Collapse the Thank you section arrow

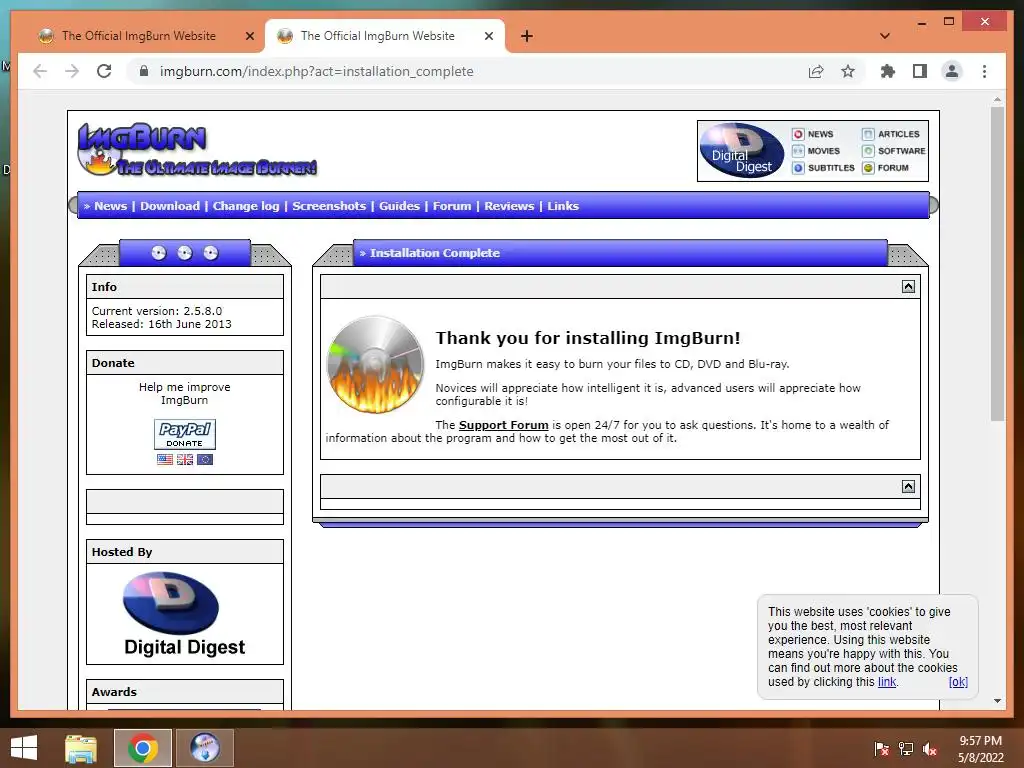pyautogui.click(x=908, y=287)
